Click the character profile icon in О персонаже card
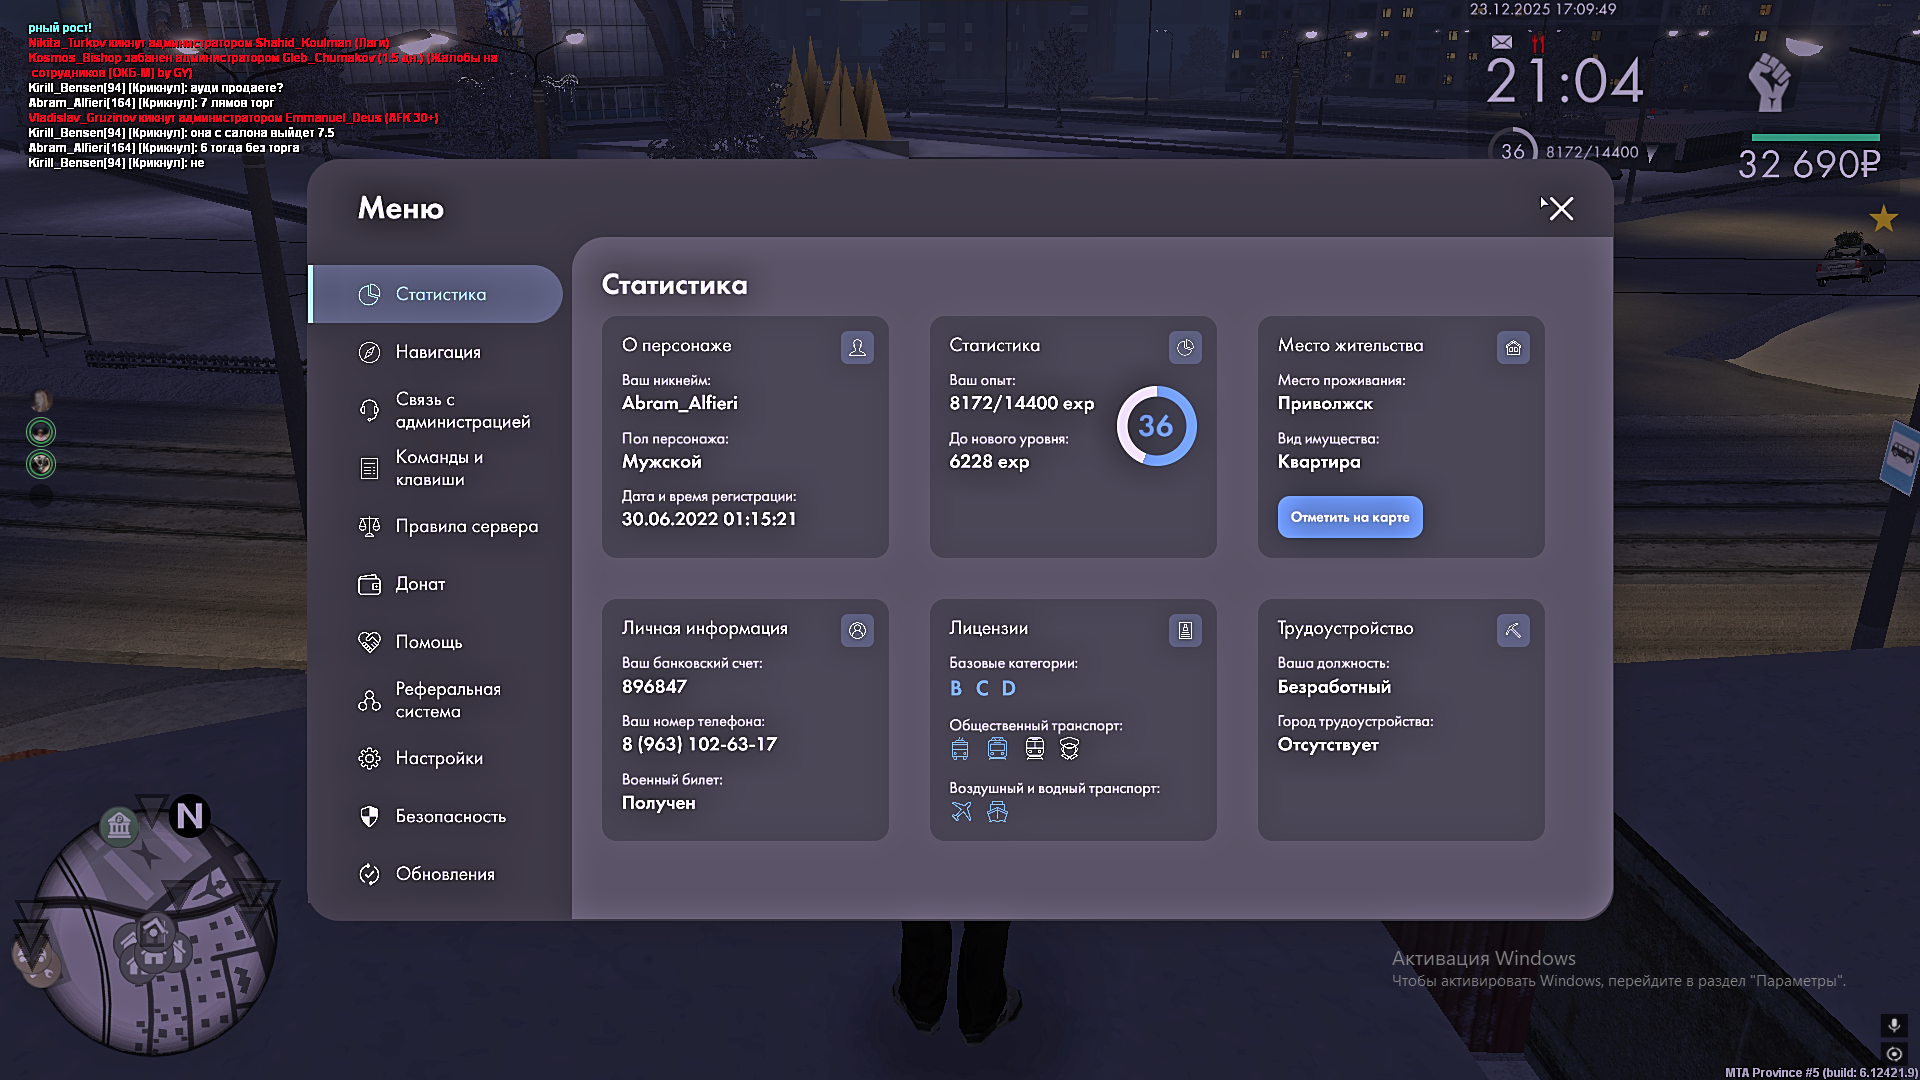1920x1080 pixels. point(857,347)
